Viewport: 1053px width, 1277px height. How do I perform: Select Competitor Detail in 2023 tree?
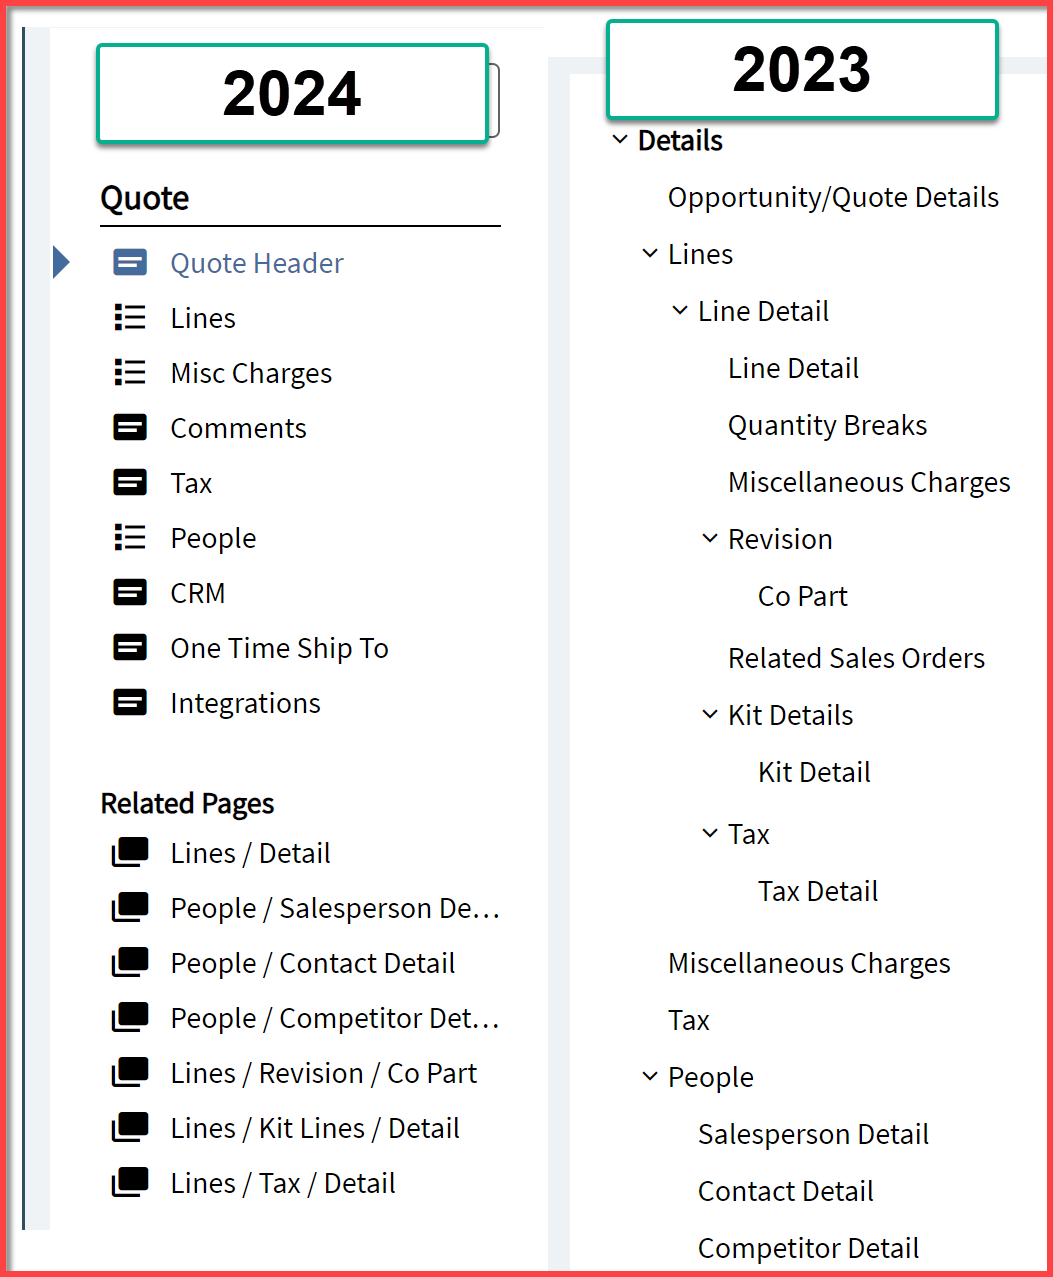(808, 1249)
